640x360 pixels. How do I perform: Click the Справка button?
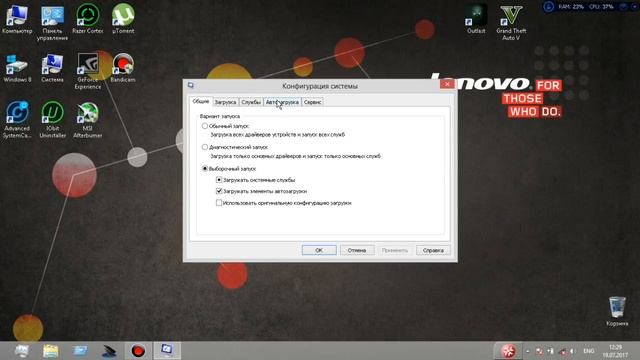coord(433,250)
